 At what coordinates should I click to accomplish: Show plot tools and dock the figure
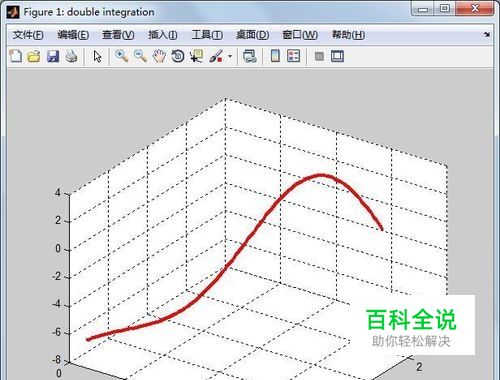pyautogui.click(x=337, y=56)
